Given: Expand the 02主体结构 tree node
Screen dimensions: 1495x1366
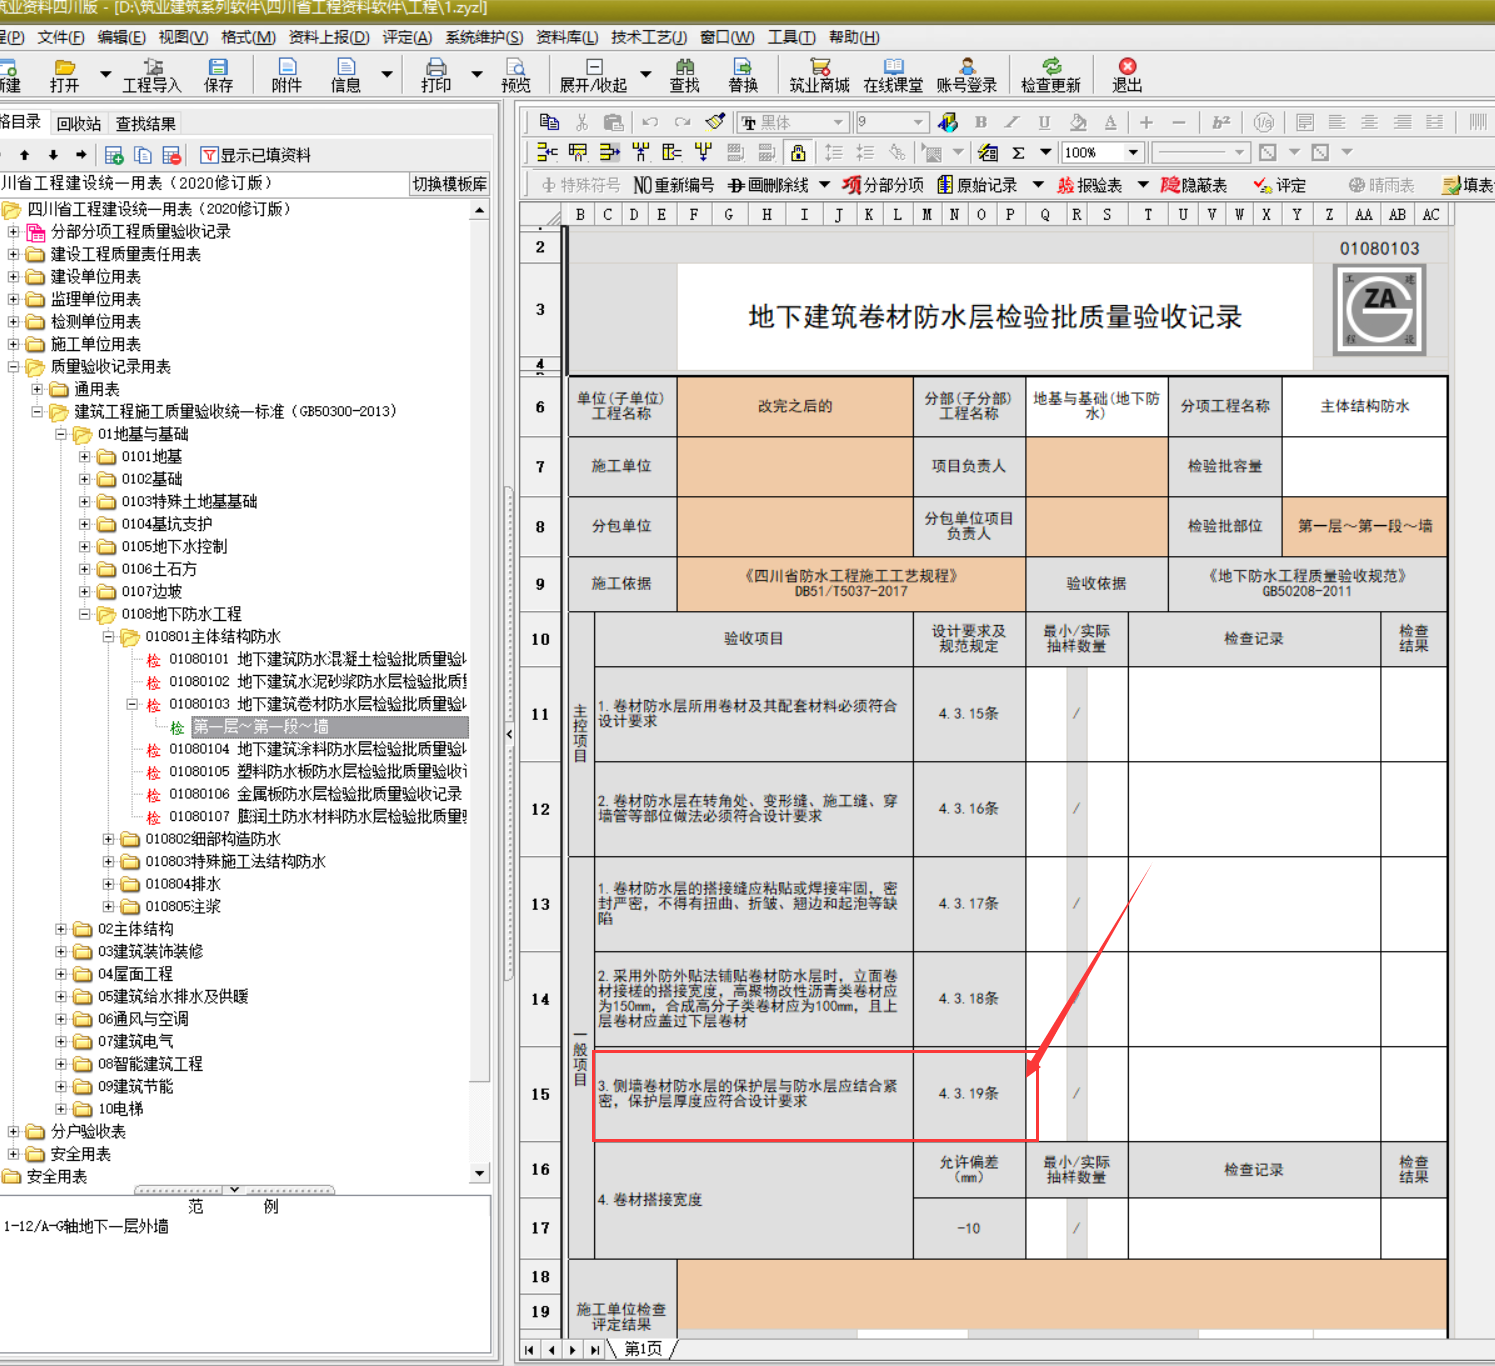Looking at the screenshot, I should tap(61, 929).
